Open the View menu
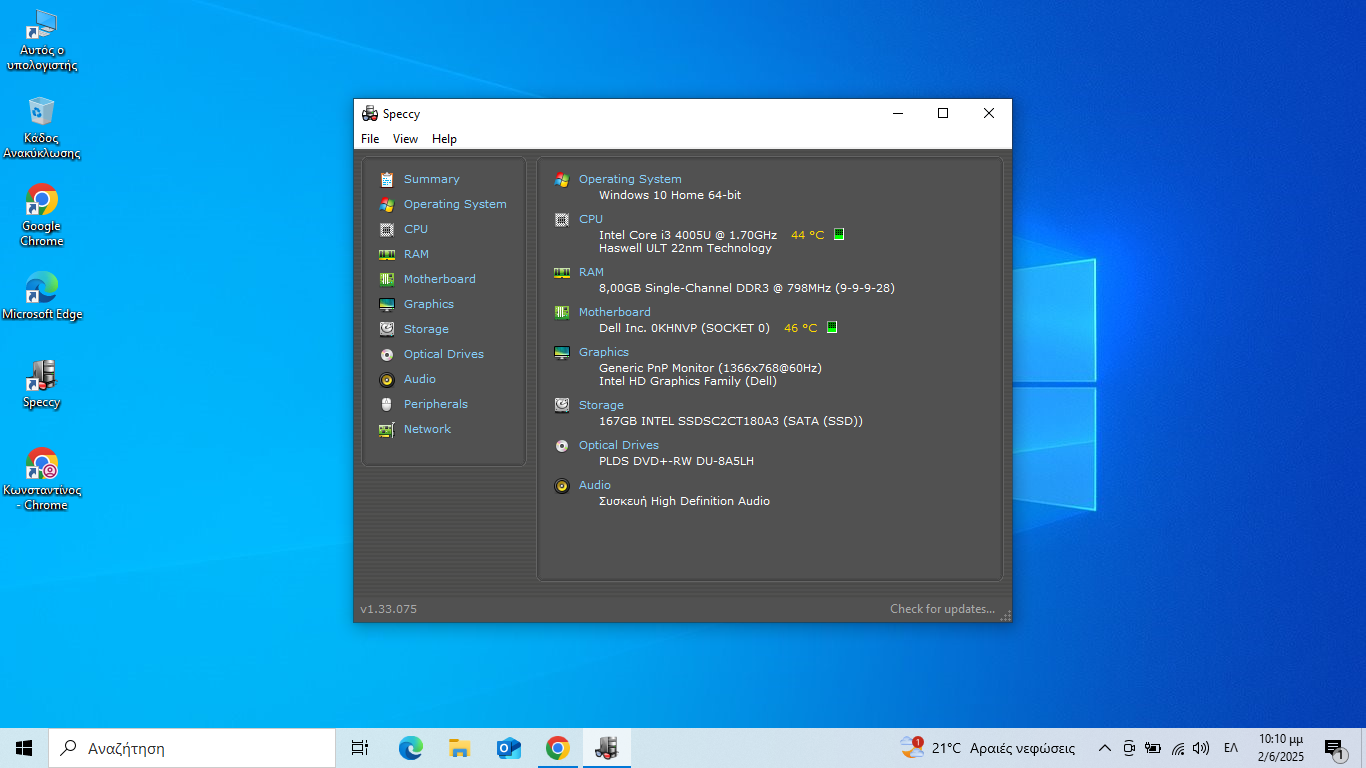Screen dimensions: 1366x768 [405, 139]
